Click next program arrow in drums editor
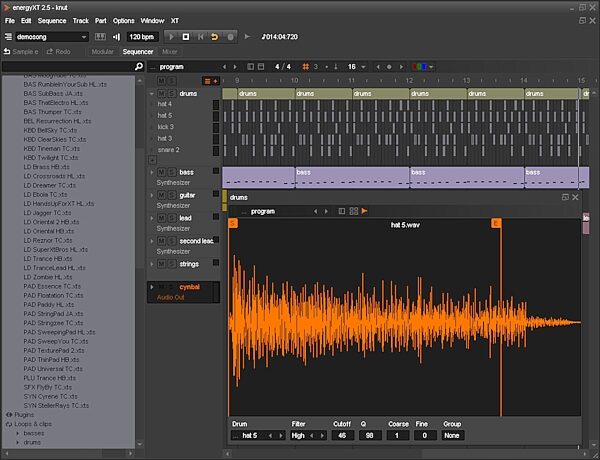Screen dimensions: 600x460 coord(326,211)
